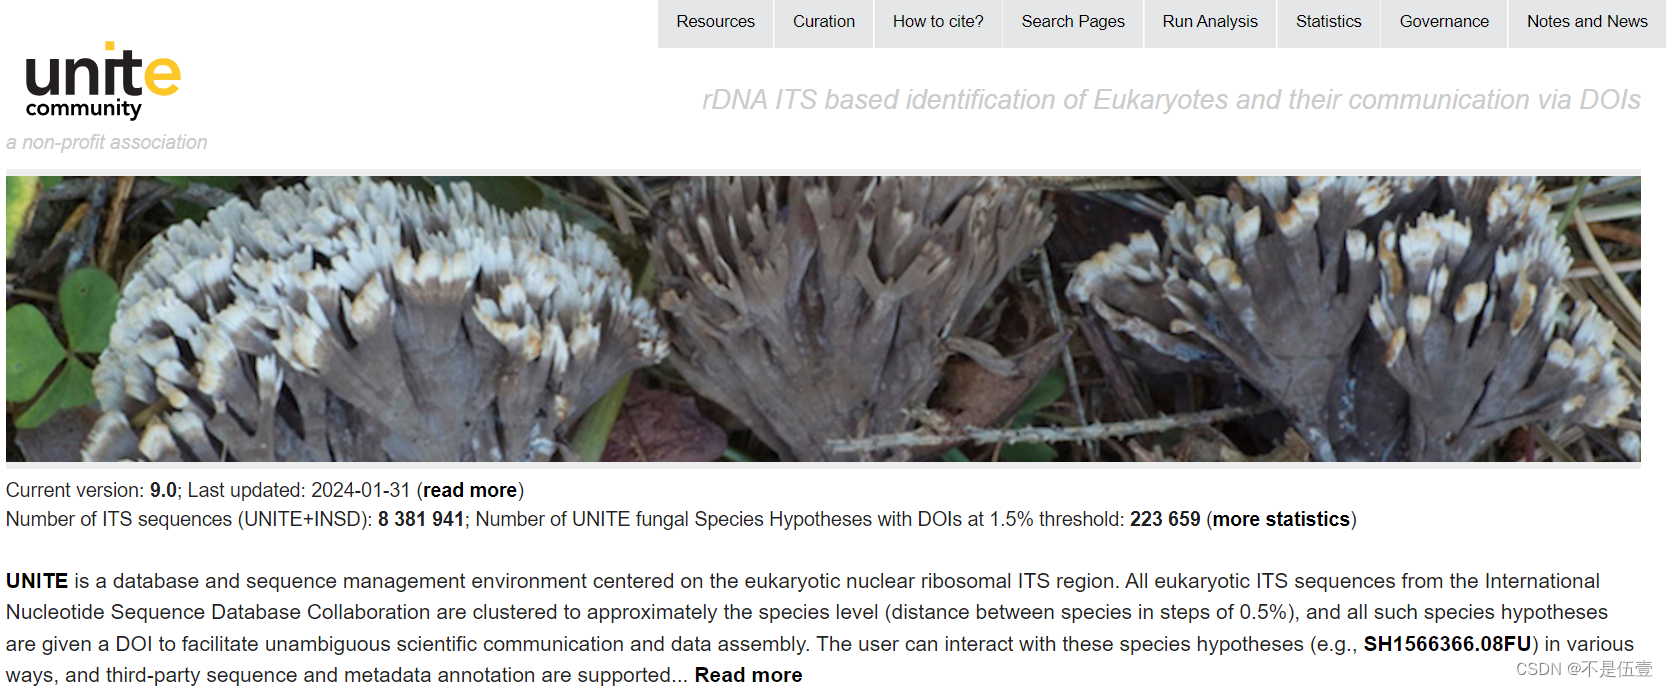Screen dimensions: 1668x687
Task: Click the Species Hypotheses count 223 659
Action: [1165, 519]
